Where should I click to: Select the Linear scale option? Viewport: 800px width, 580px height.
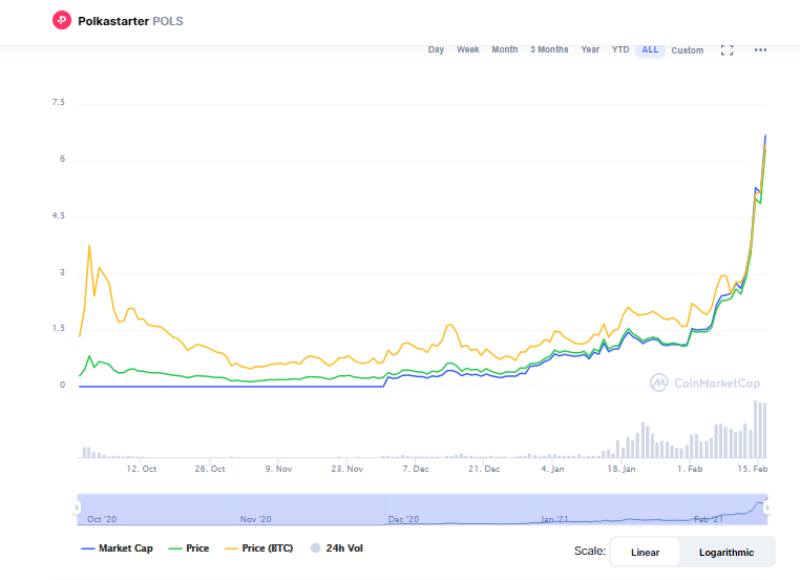(x=644, y=552)
